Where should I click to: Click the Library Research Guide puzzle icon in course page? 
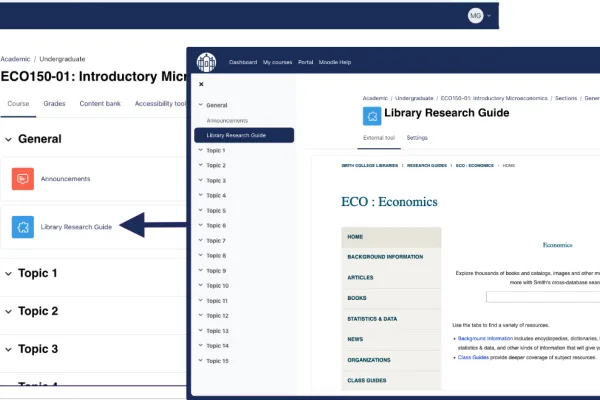click(x=23, y=227)
